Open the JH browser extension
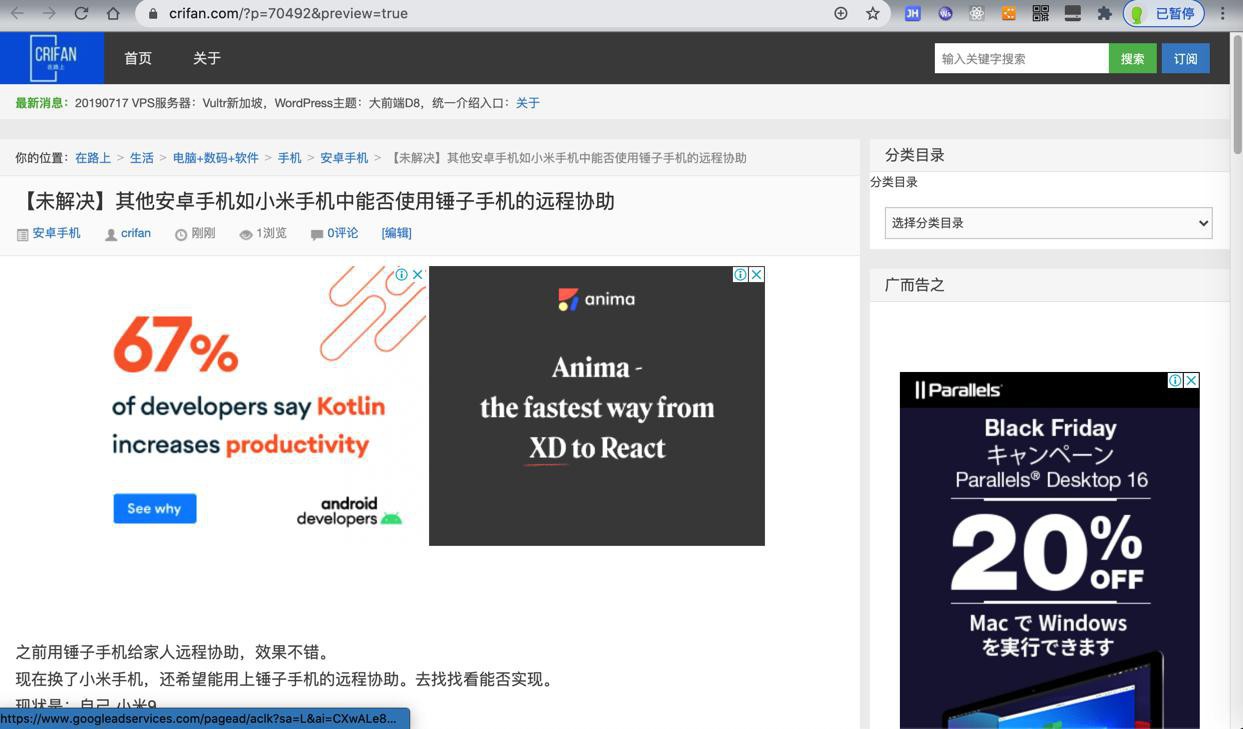The image size is (1243, 729). click(x=913, y=13)
